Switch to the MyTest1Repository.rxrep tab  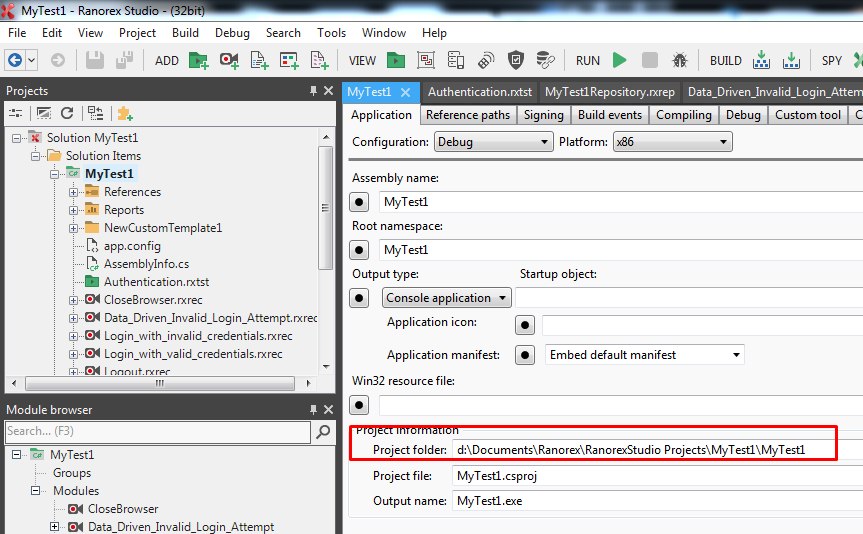(x=610, y=92)
